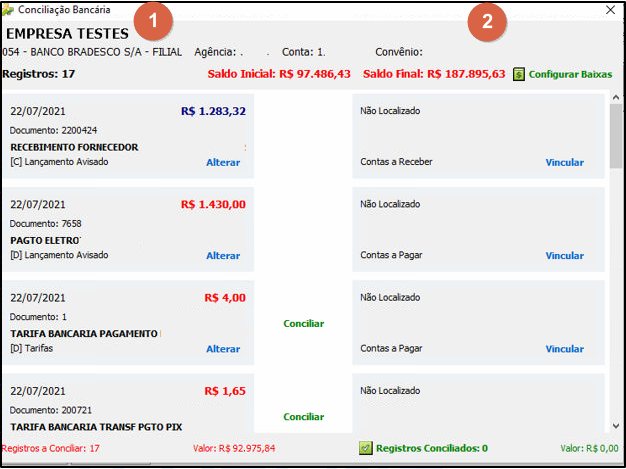This screenshot has width=626, height=469.
Task: Click Vincular next to Contas a Receber
Action: (x=565, y=162)
